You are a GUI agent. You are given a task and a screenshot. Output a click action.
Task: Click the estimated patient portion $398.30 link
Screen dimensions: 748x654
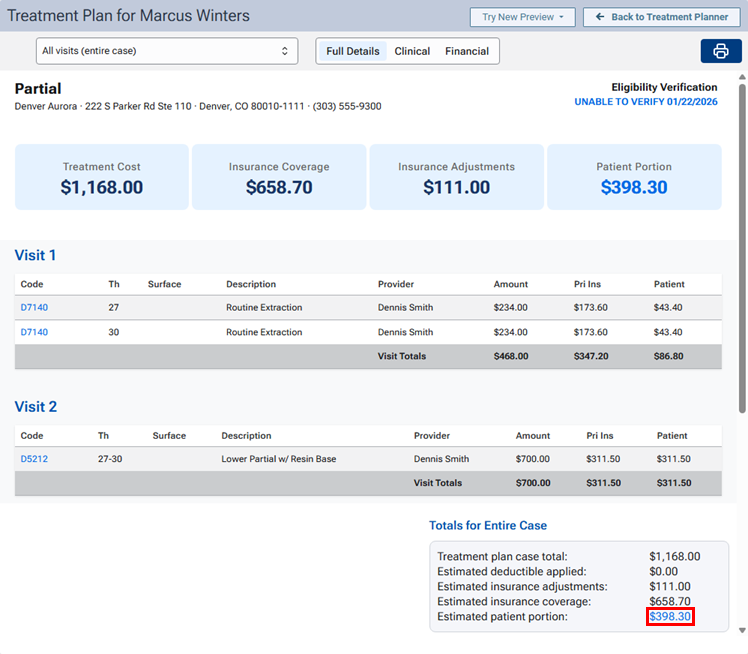click(x=670, y=617)
